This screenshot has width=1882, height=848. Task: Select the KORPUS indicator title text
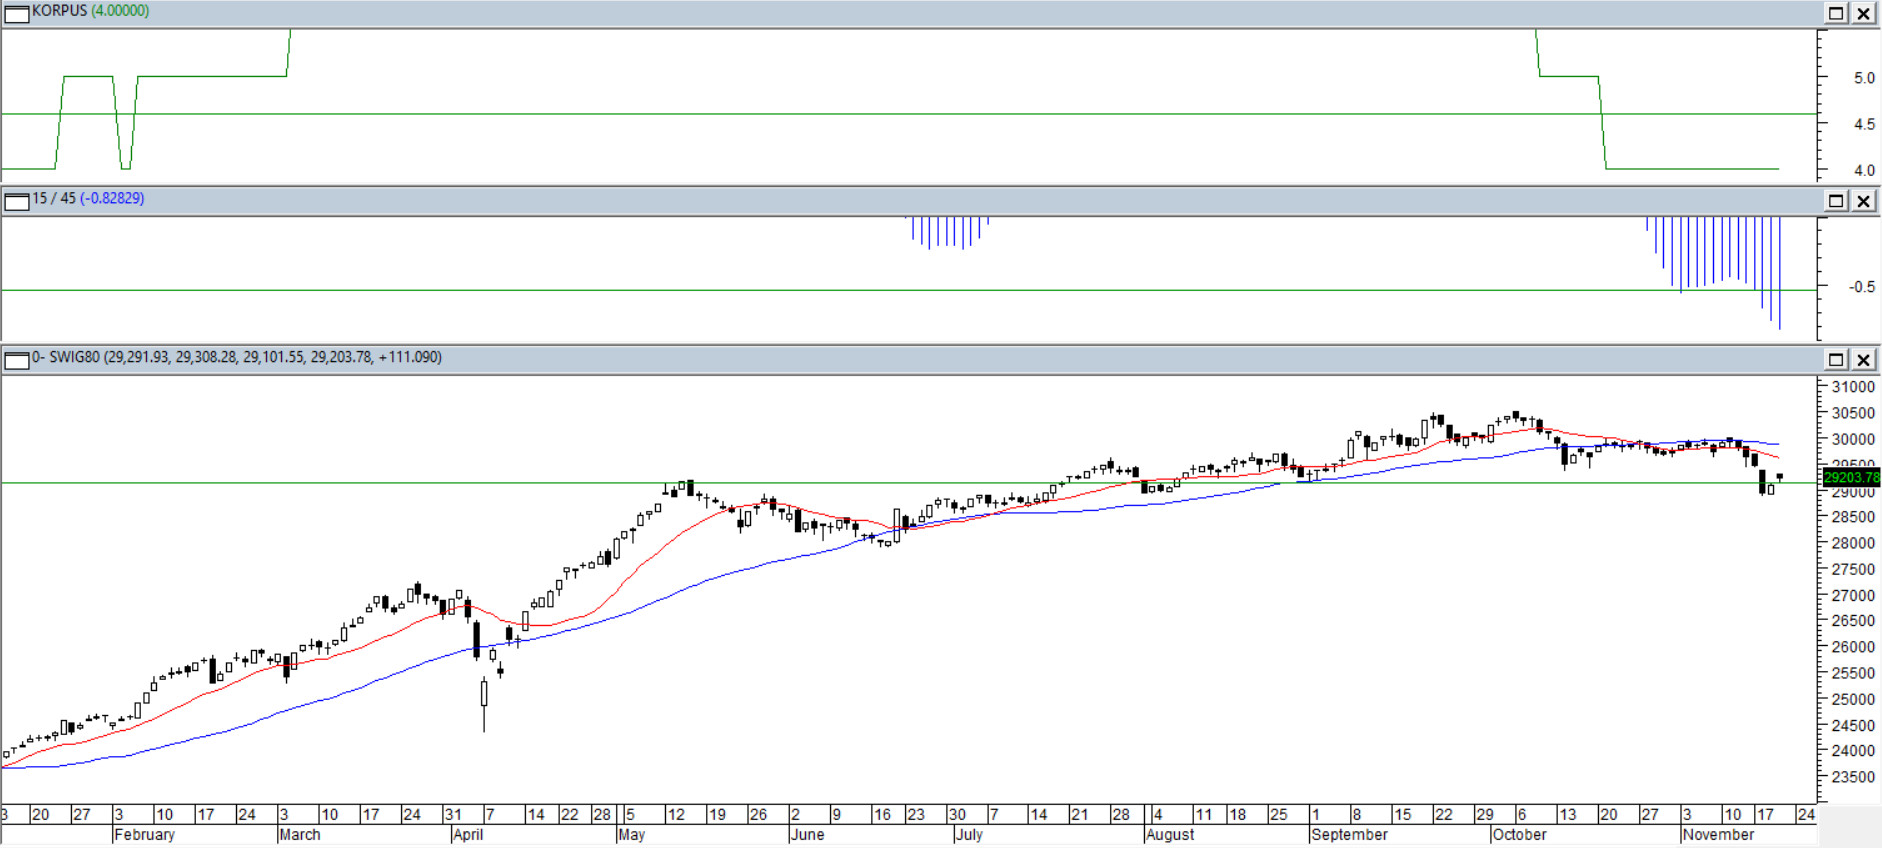(x=90, y=11)
